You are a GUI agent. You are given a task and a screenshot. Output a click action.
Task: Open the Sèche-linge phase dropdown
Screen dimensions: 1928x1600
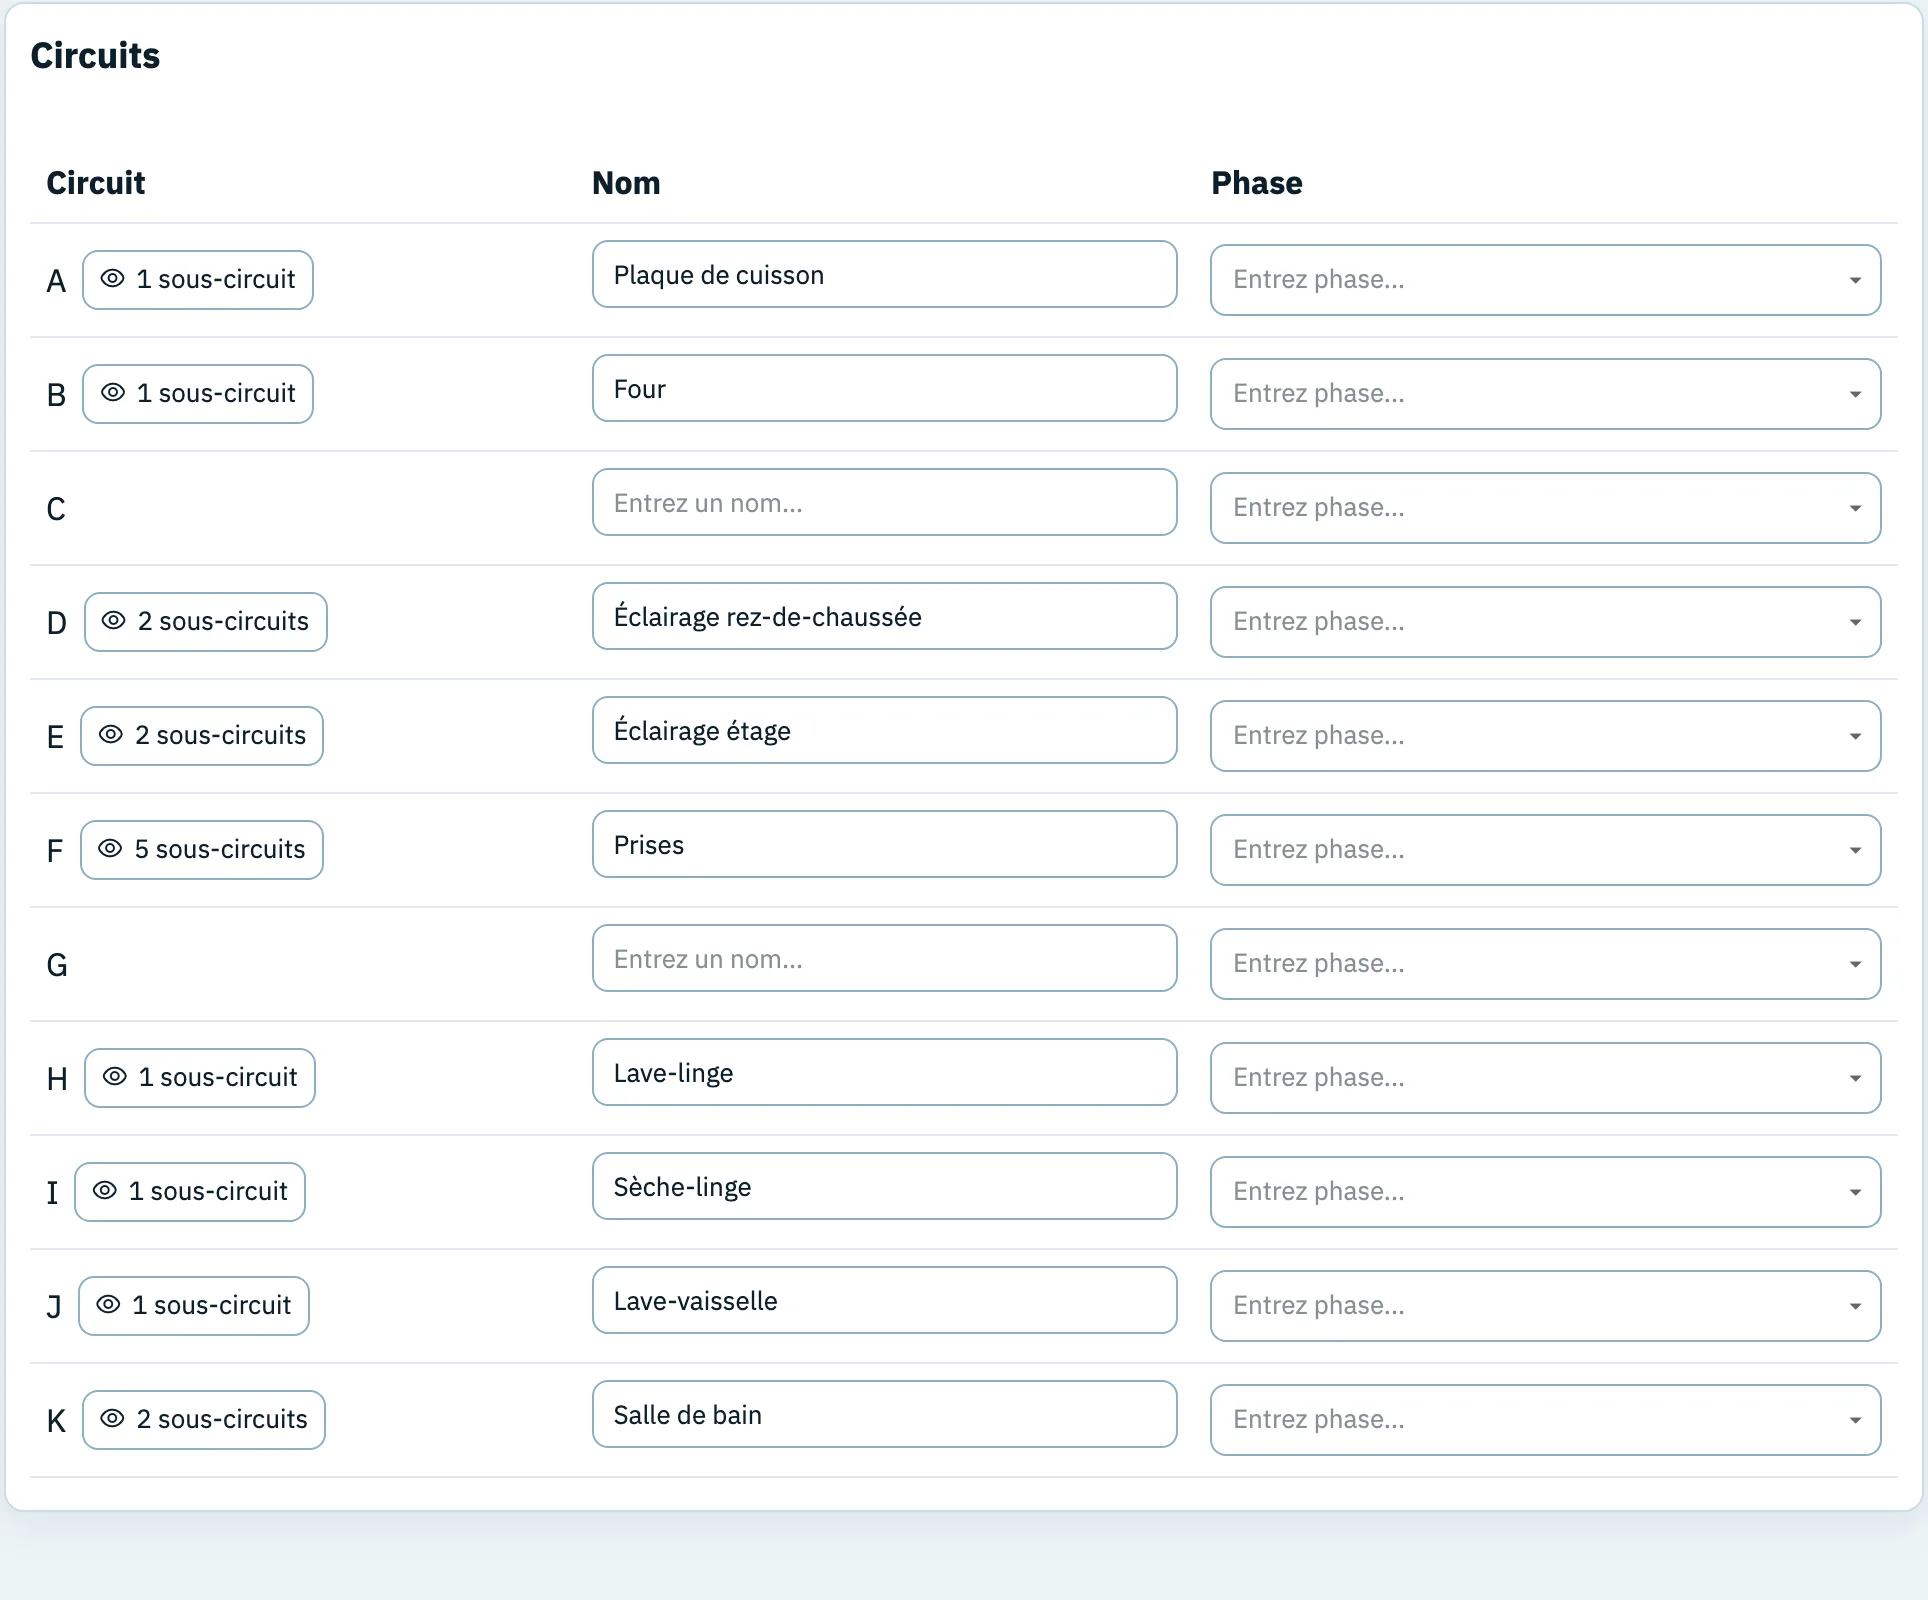pyautogui.click(x=1545, y=1192)
